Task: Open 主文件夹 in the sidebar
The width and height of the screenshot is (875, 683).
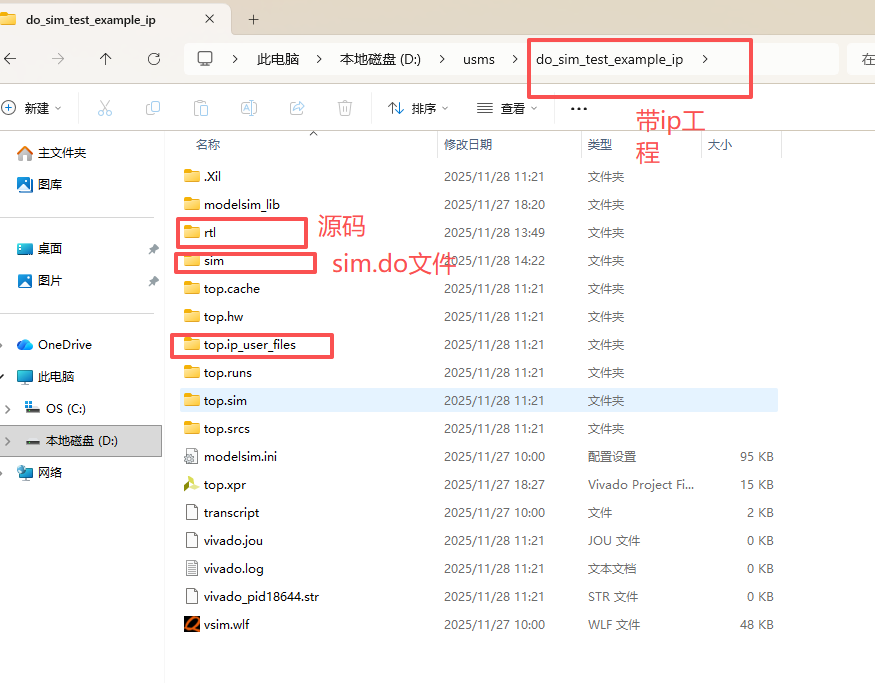Action: coord(51,153)
